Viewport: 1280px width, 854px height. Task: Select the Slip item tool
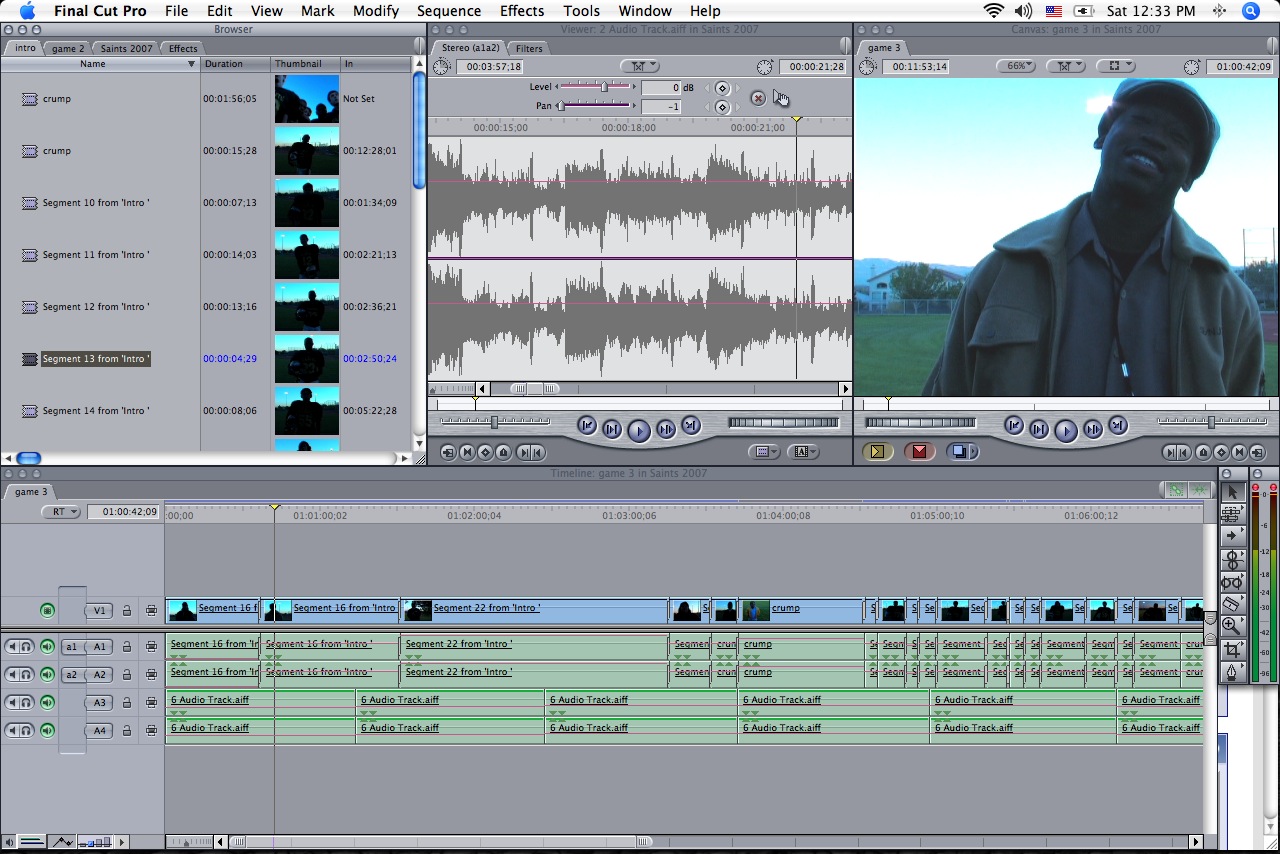pyautogui.click(x=1232, y=582)
